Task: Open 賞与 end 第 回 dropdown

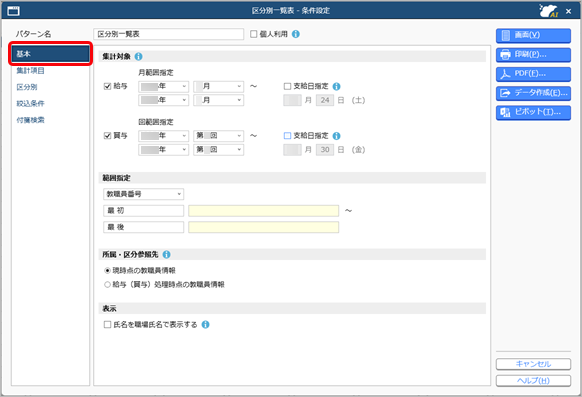Action: (218, 150)
